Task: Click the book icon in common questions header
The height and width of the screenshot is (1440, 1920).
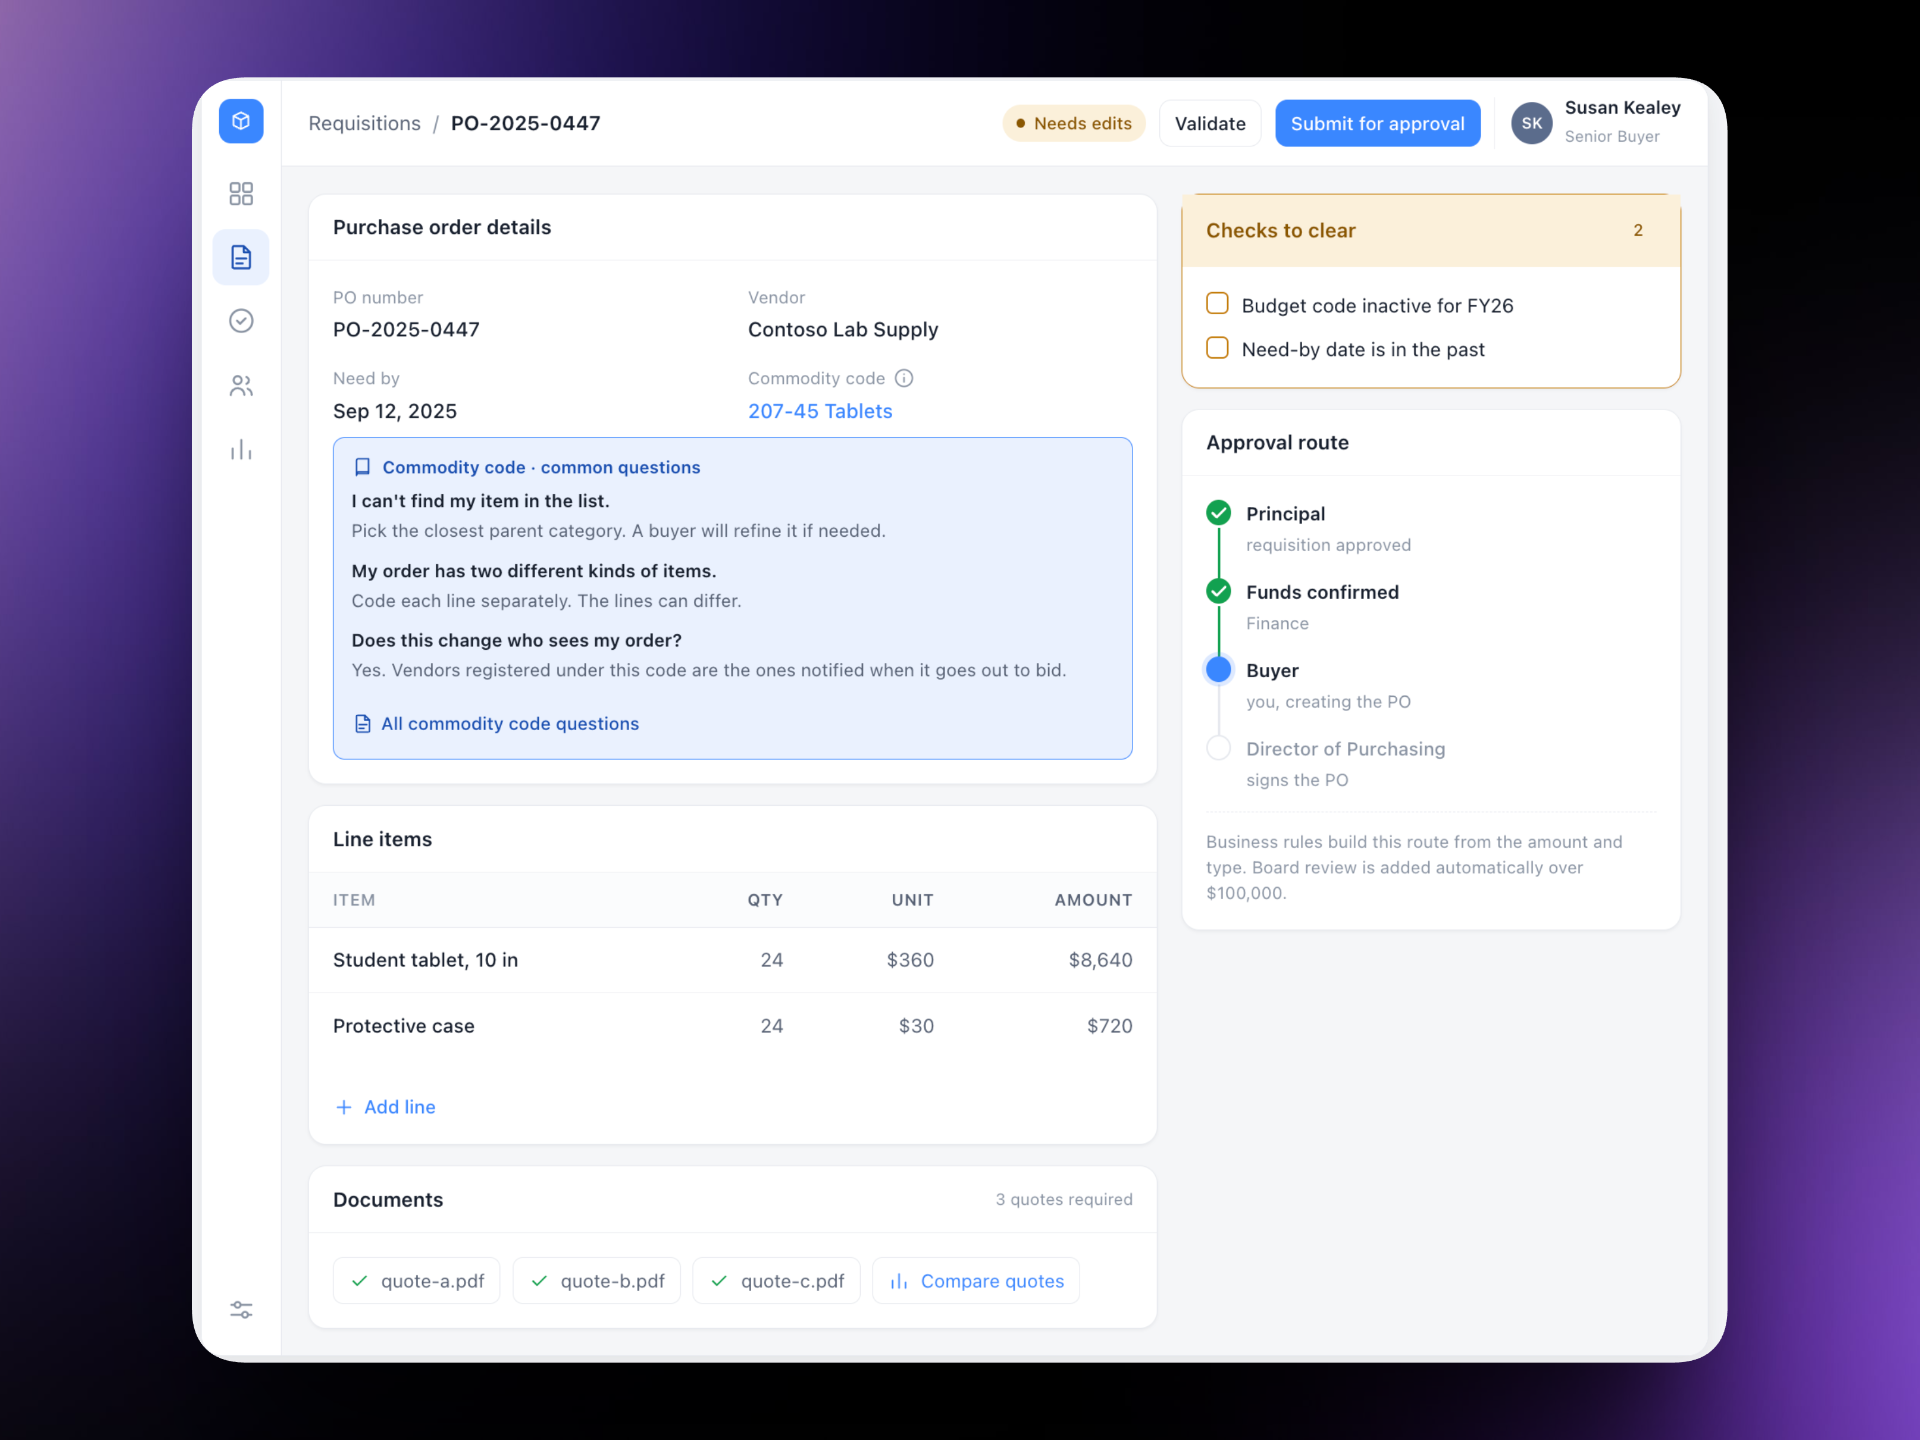Action: click(x=362, y=467)
